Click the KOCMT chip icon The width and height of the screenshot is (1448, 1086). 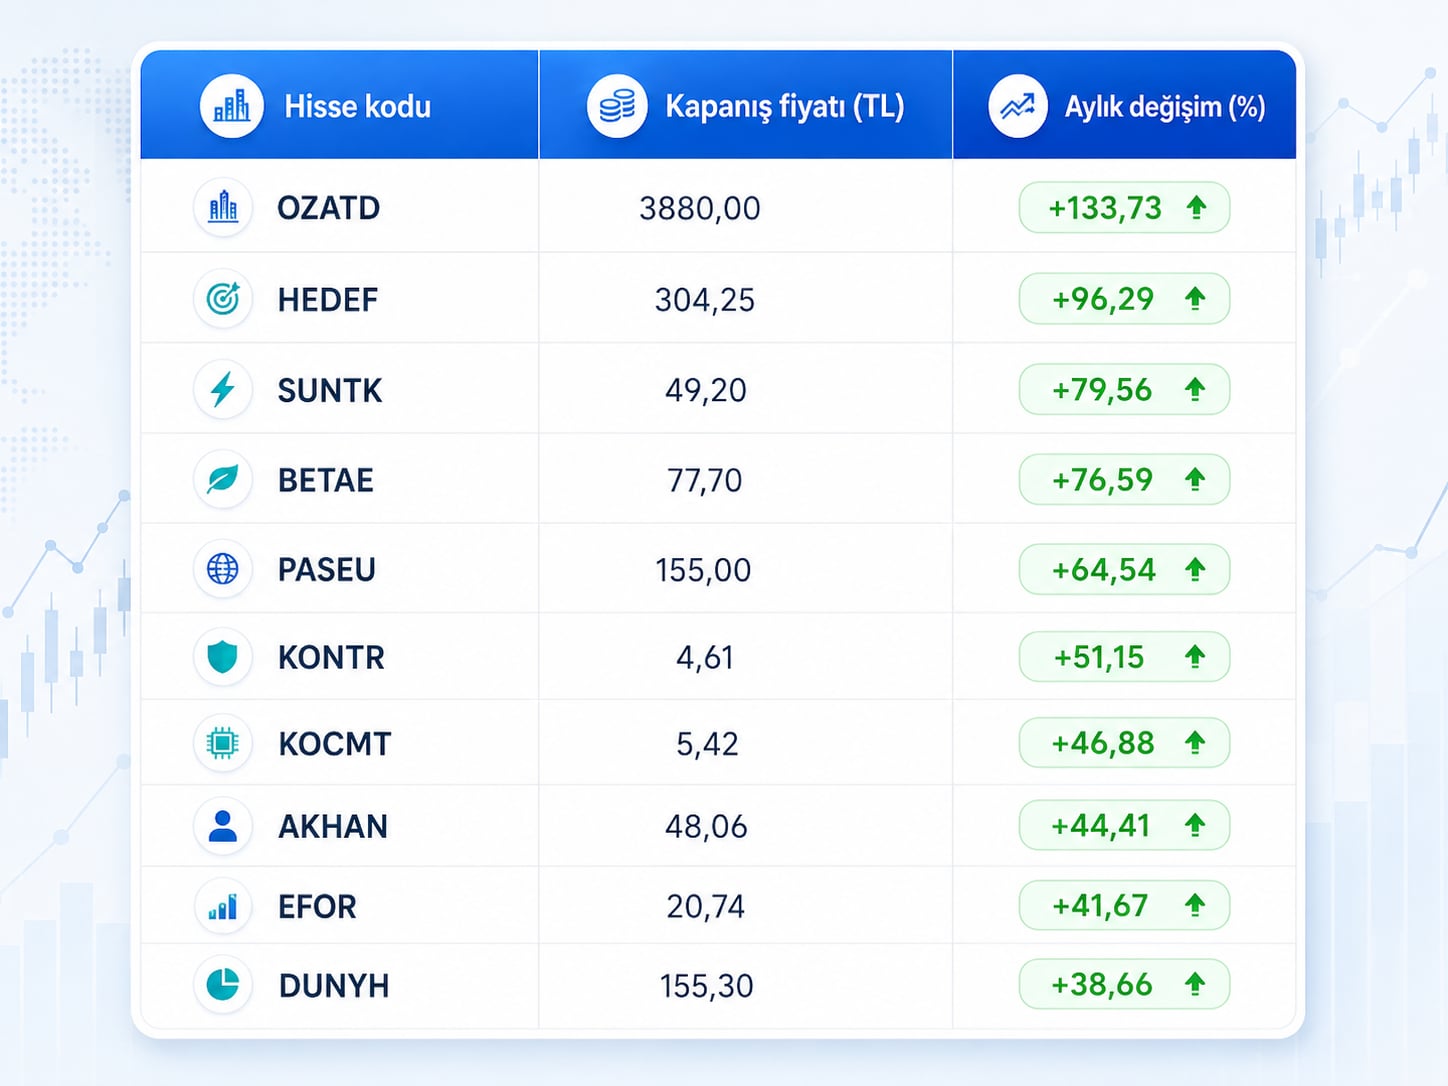point(222,743)
